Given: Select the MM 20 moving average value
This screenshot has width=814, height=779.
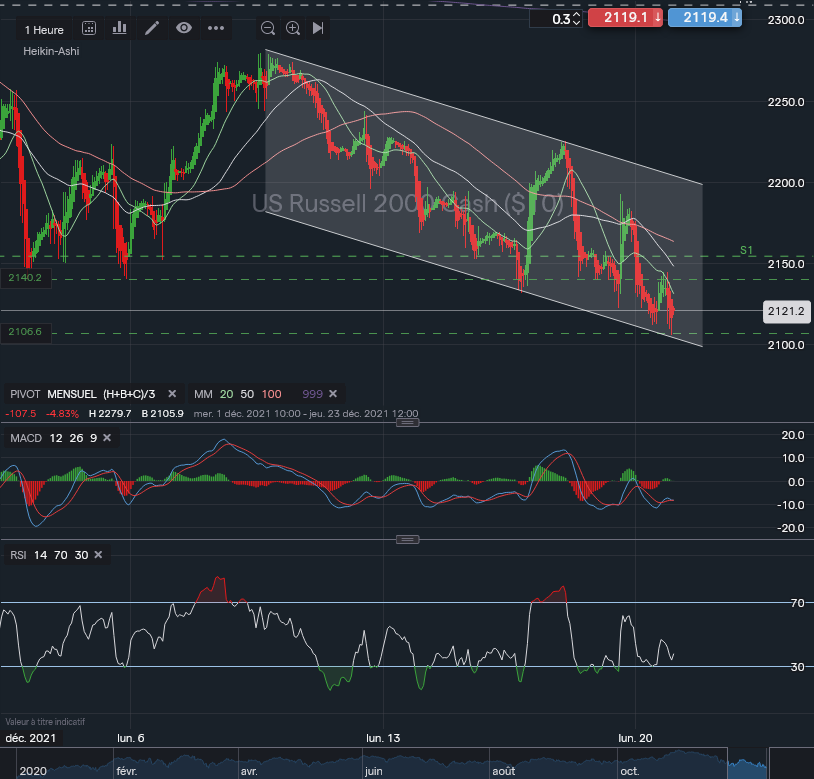Looking at the screenshot, I should point(226,394).
